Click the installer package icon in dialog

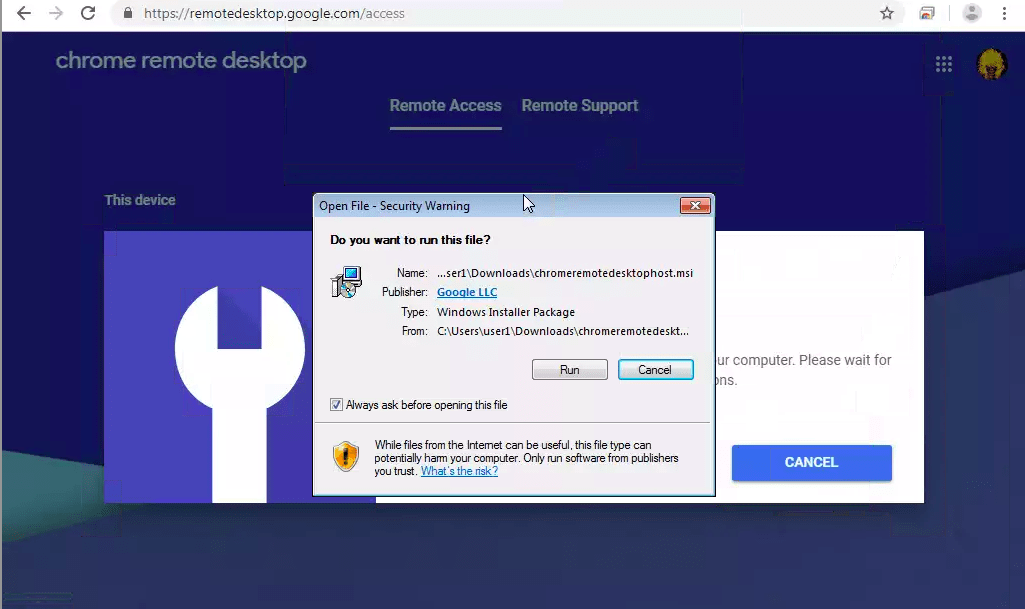pyautogui.click(x=346, y=282)
